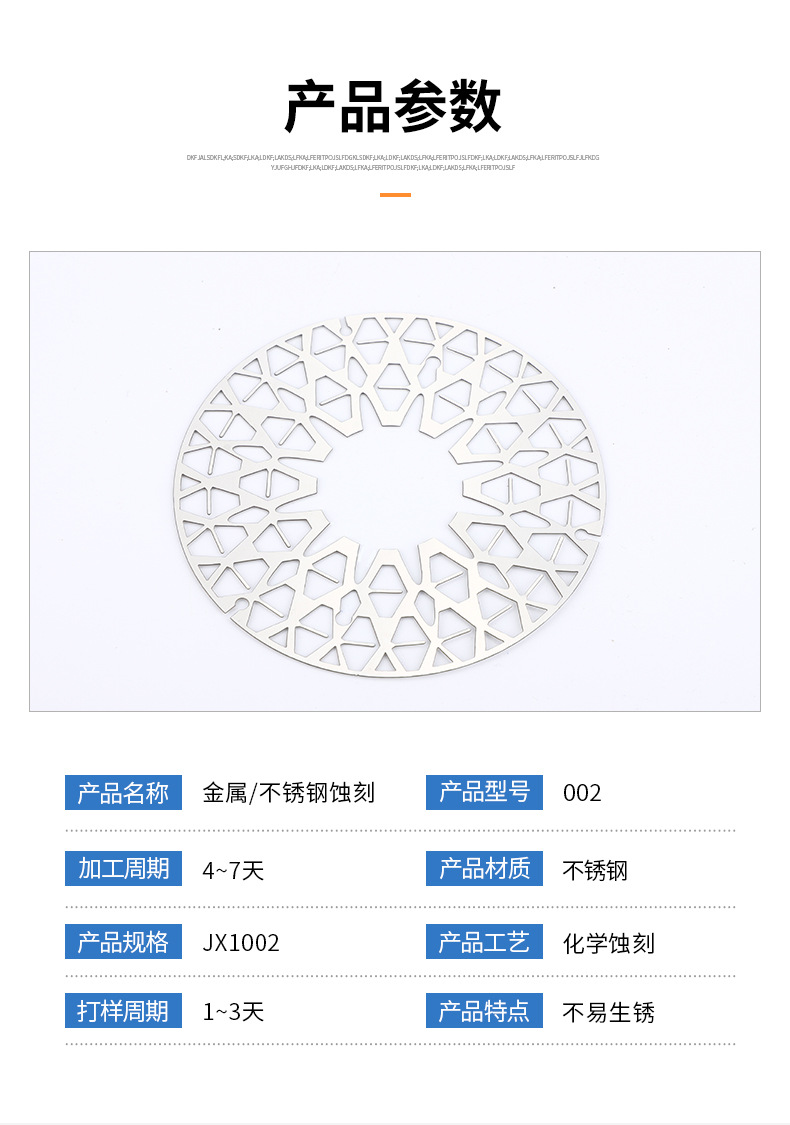Click the 1~3天 sampling time value
790x1125 pixels.
tap(233, 1012)
